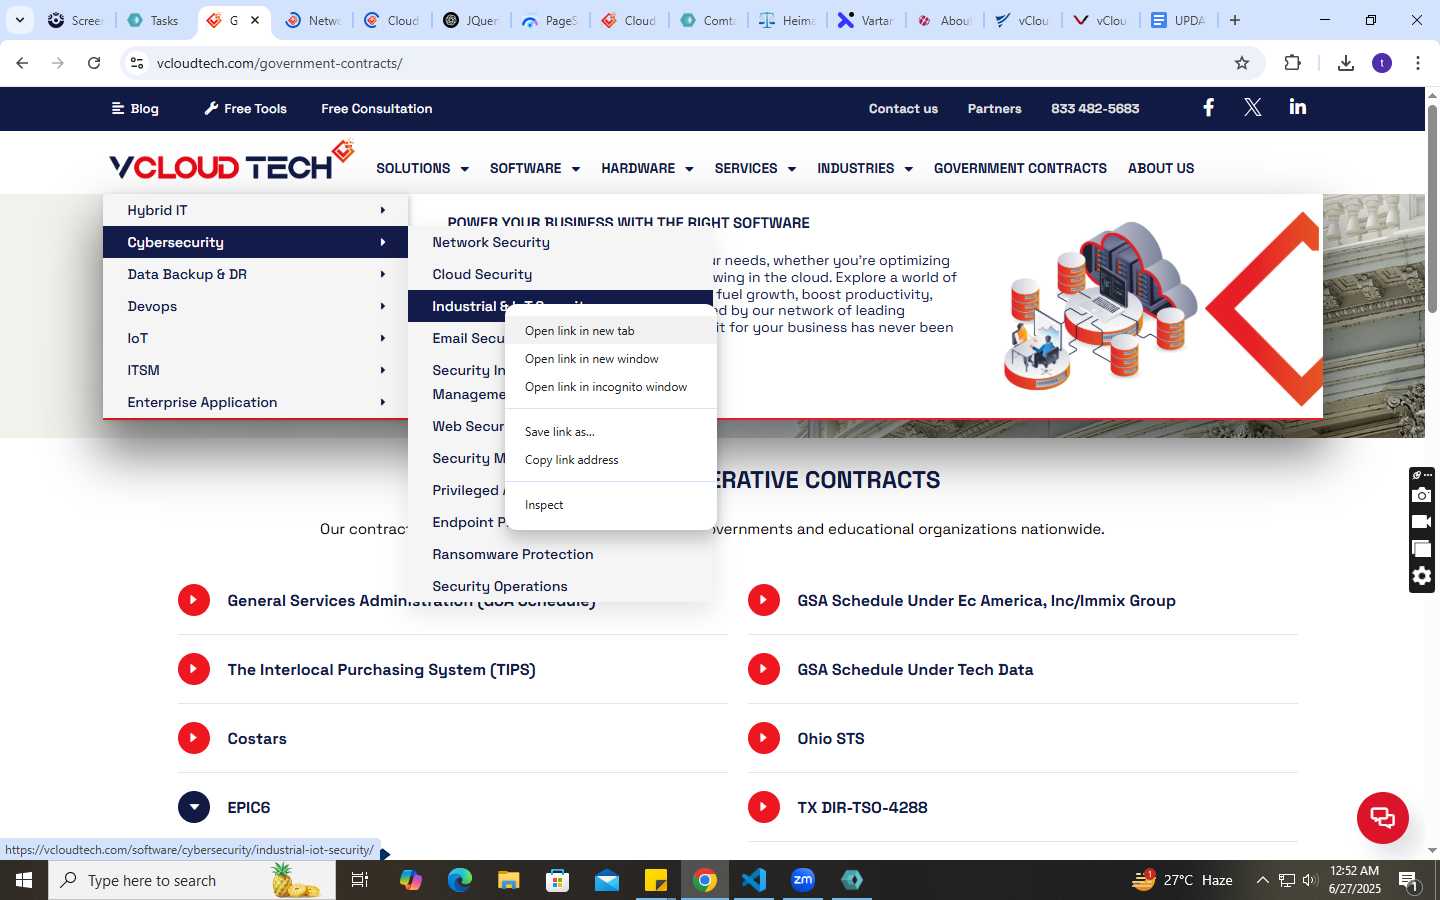Go back with the browser back arrow
Viewport: 1440px width, 900px height.
[22, 63]
